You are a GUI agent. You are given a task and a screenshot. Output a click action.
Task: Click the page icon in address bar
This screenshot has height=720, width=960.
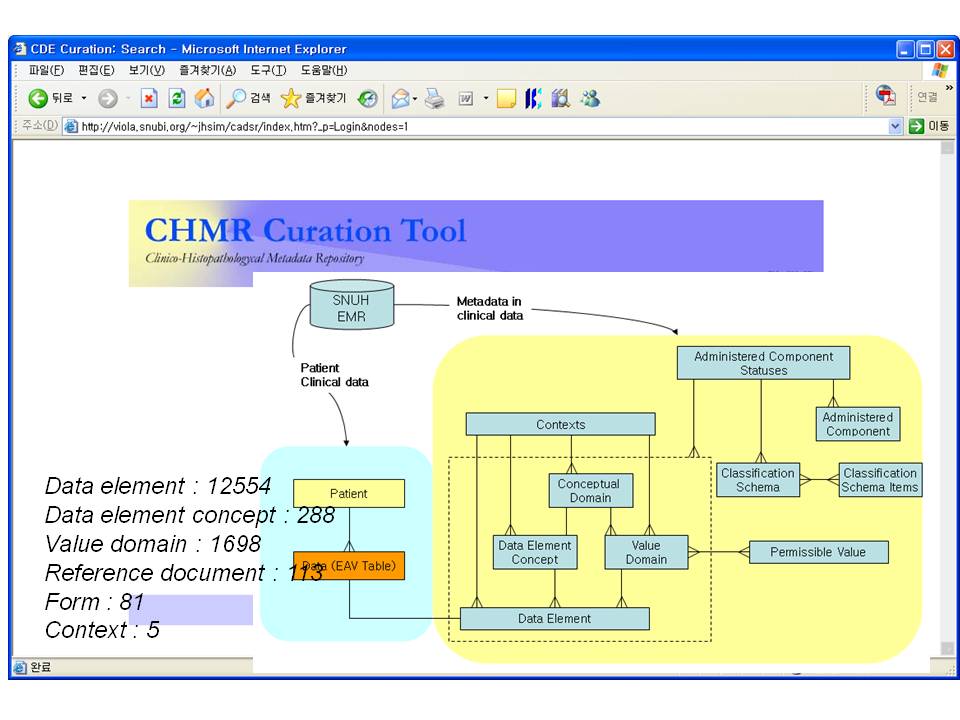72,127
